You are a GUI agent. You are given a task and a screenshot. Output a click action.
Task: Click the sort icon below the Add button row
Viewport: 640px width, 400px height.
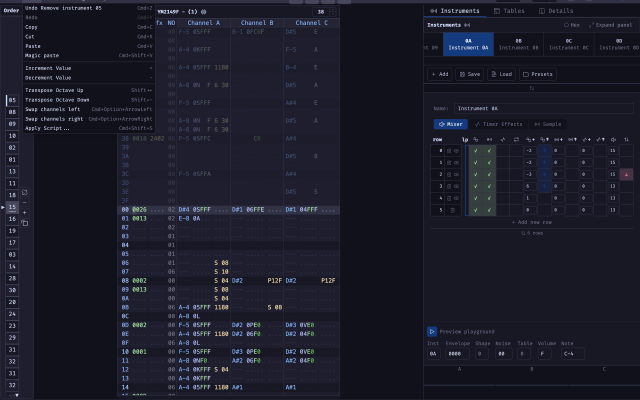tap(531, 88)
